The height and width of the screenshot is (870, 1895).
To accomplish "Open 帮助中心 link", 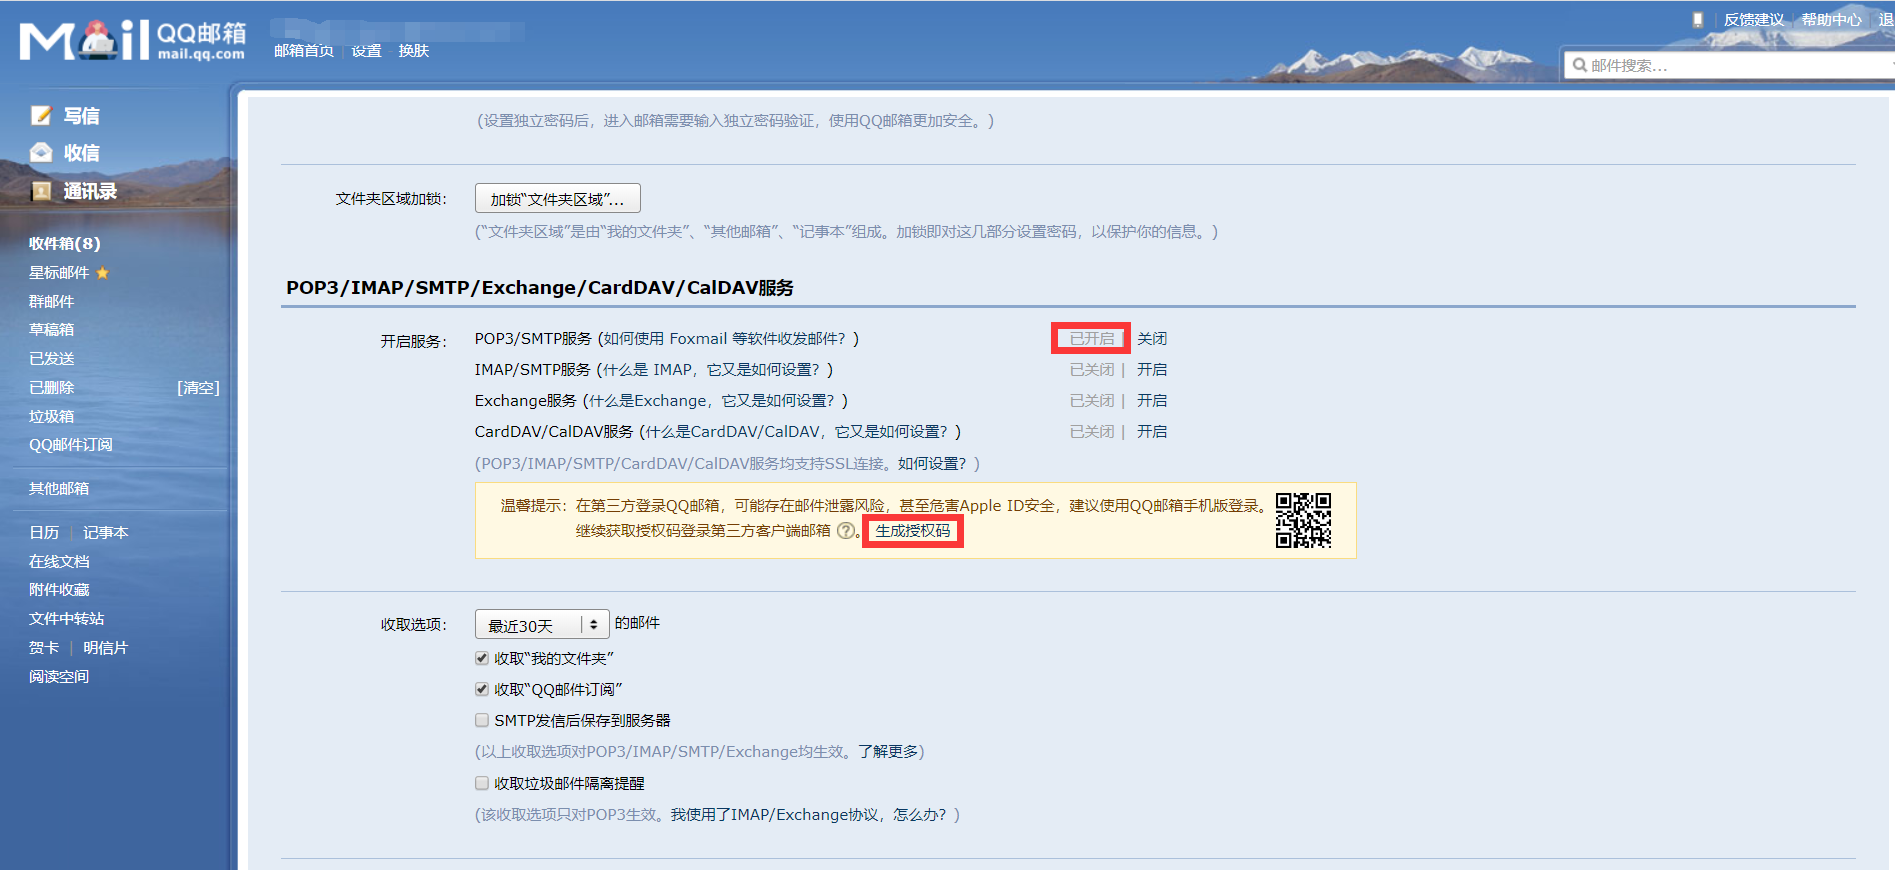I will [x=1832, y=20].
